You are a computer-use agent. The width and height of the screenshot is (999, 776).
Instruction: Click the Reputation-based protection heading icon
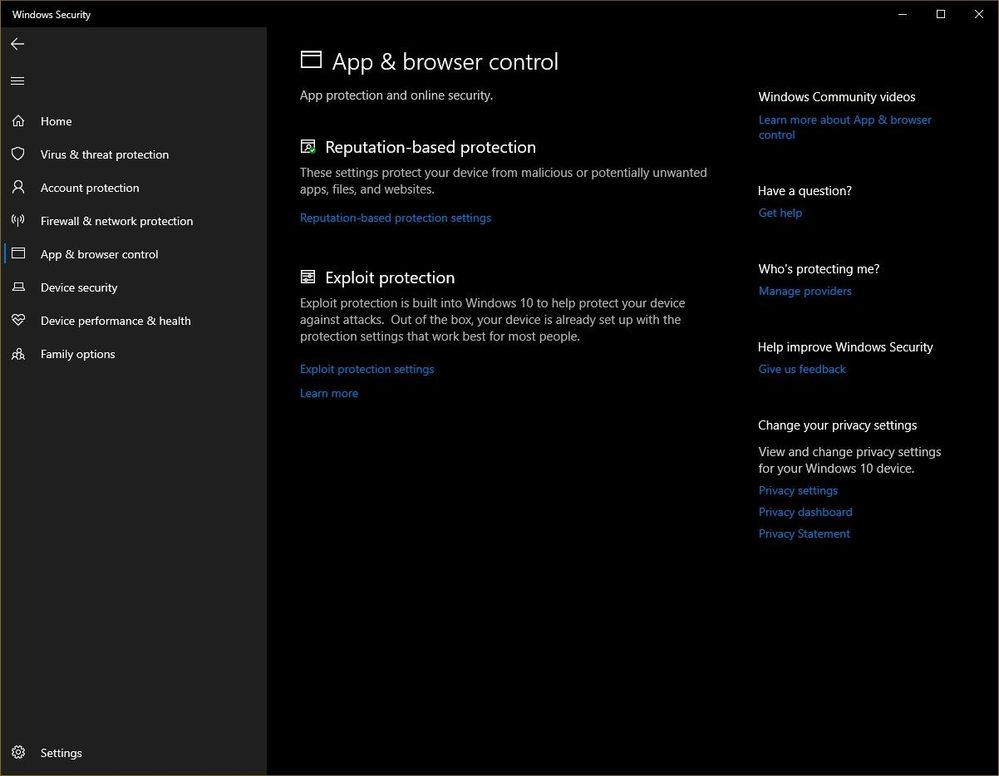(x=308, y=147)
